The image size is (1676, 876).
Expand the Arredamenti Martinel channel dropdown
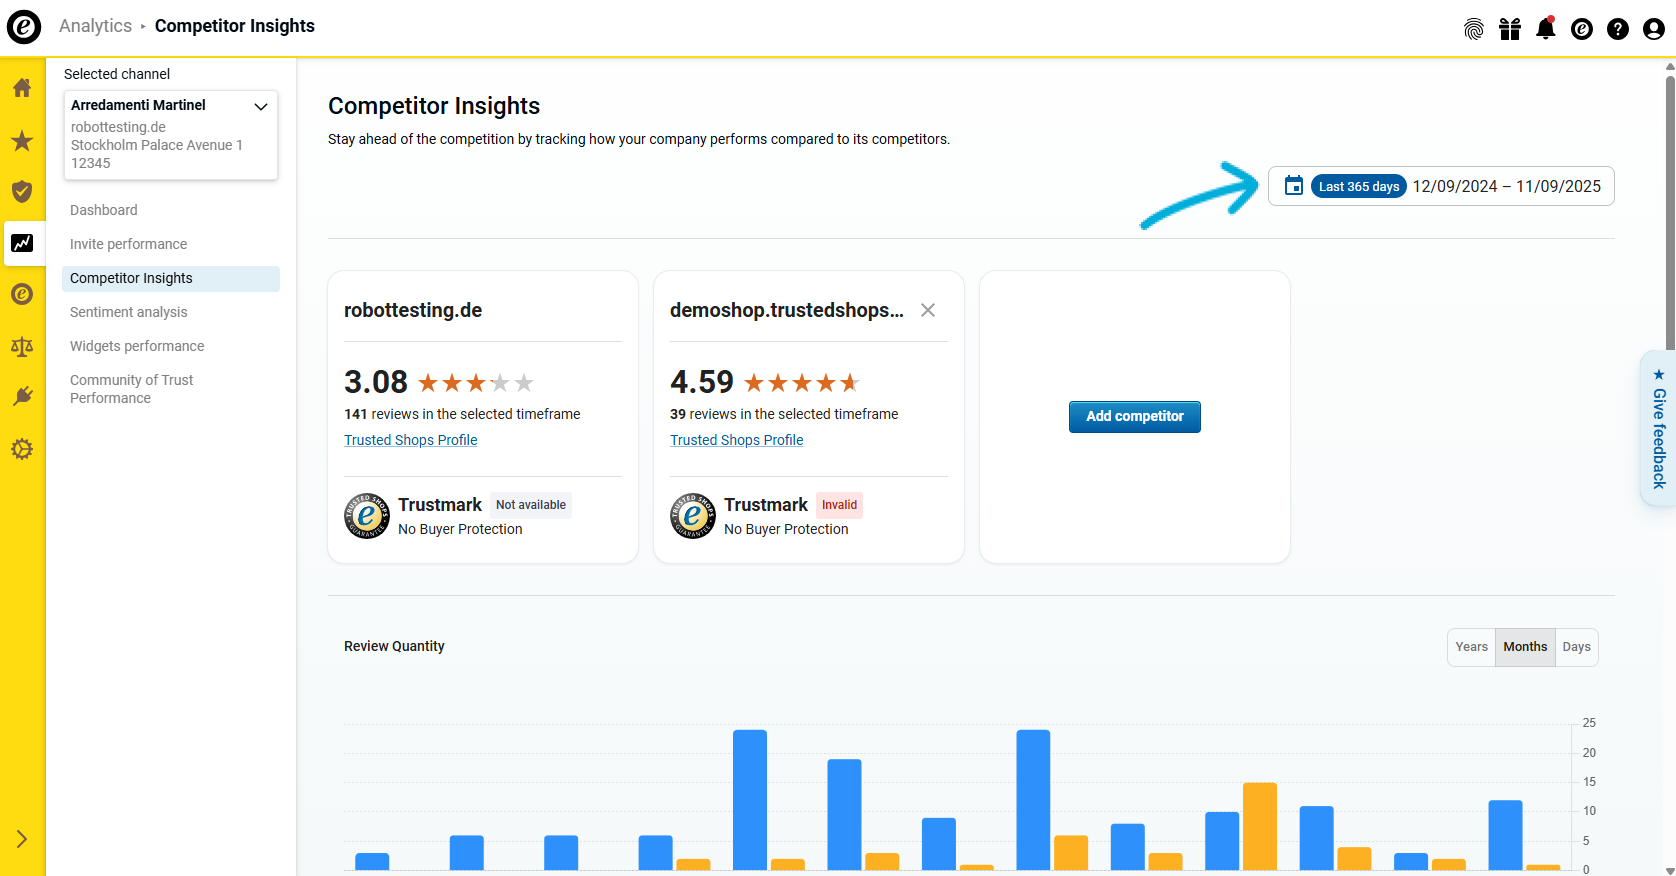tap(260, 106)
